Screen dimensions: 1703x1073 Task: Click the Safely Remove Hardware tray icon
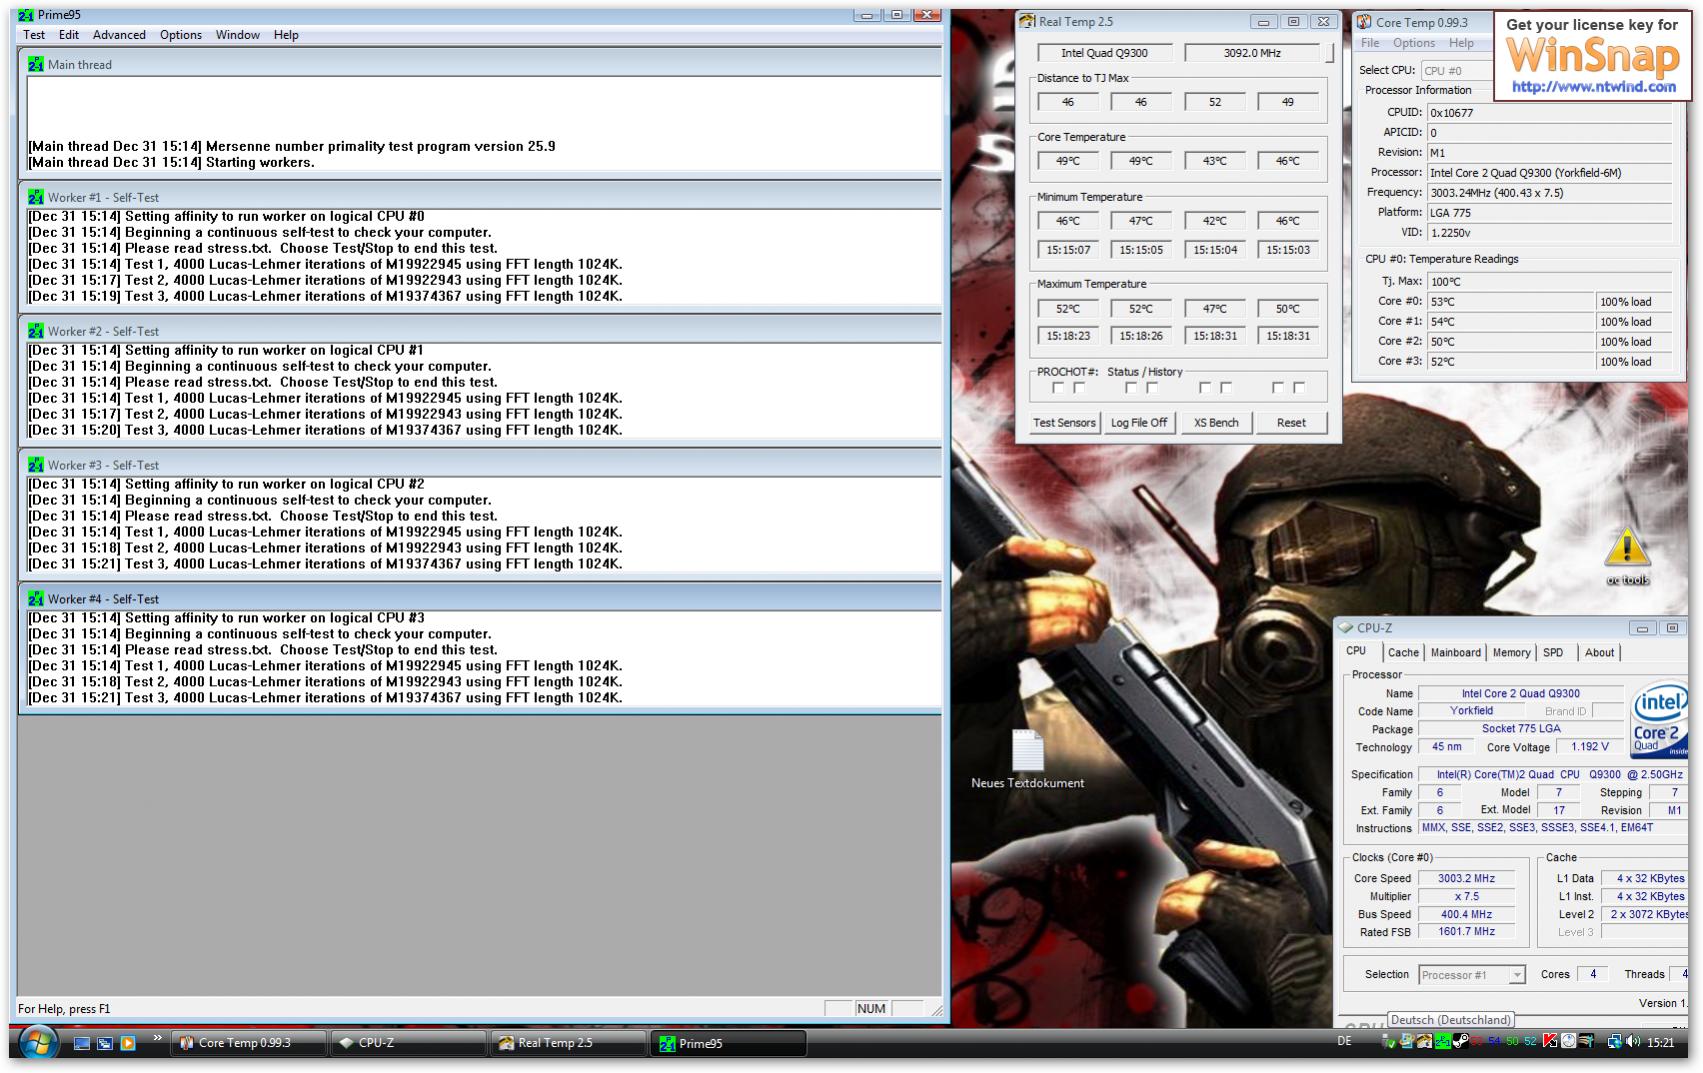click(1389, 1042)
